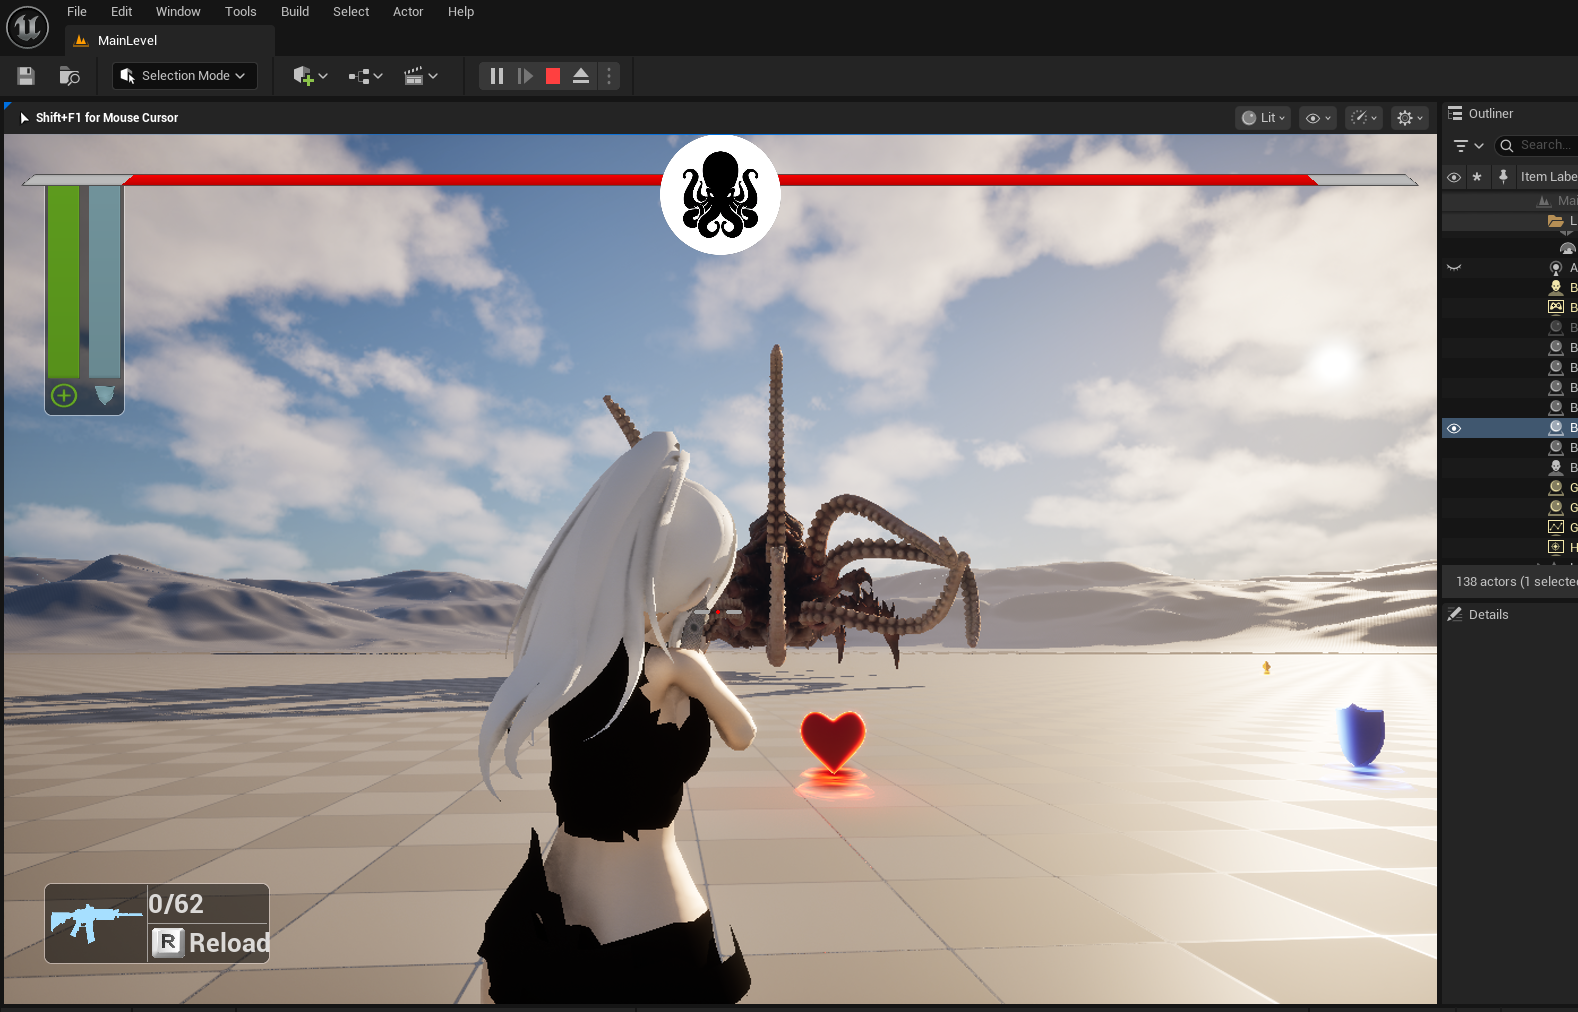Screen dimensions: 1578x1012
Task: Stop the running play session
Action: click(x=553, y=76)
